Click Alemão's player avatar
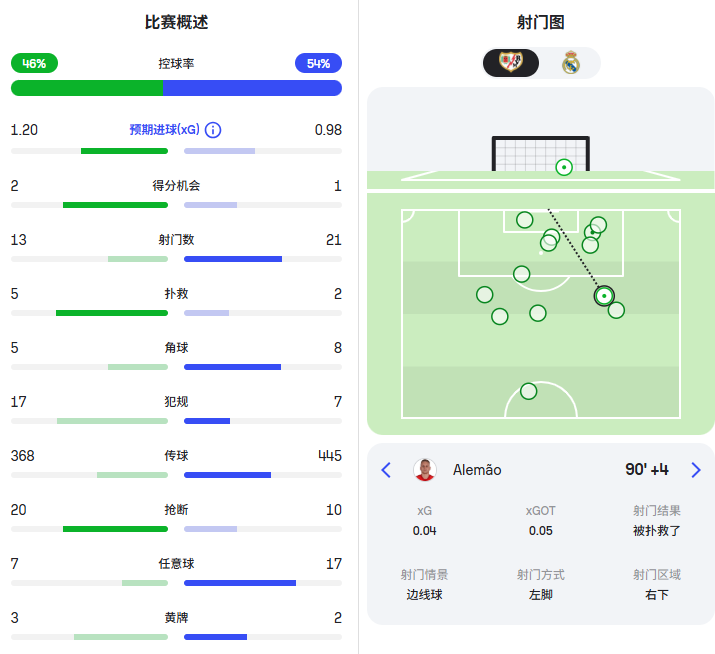Image resolution: width=715 pixels, height=654 pixels. point(425,470)
